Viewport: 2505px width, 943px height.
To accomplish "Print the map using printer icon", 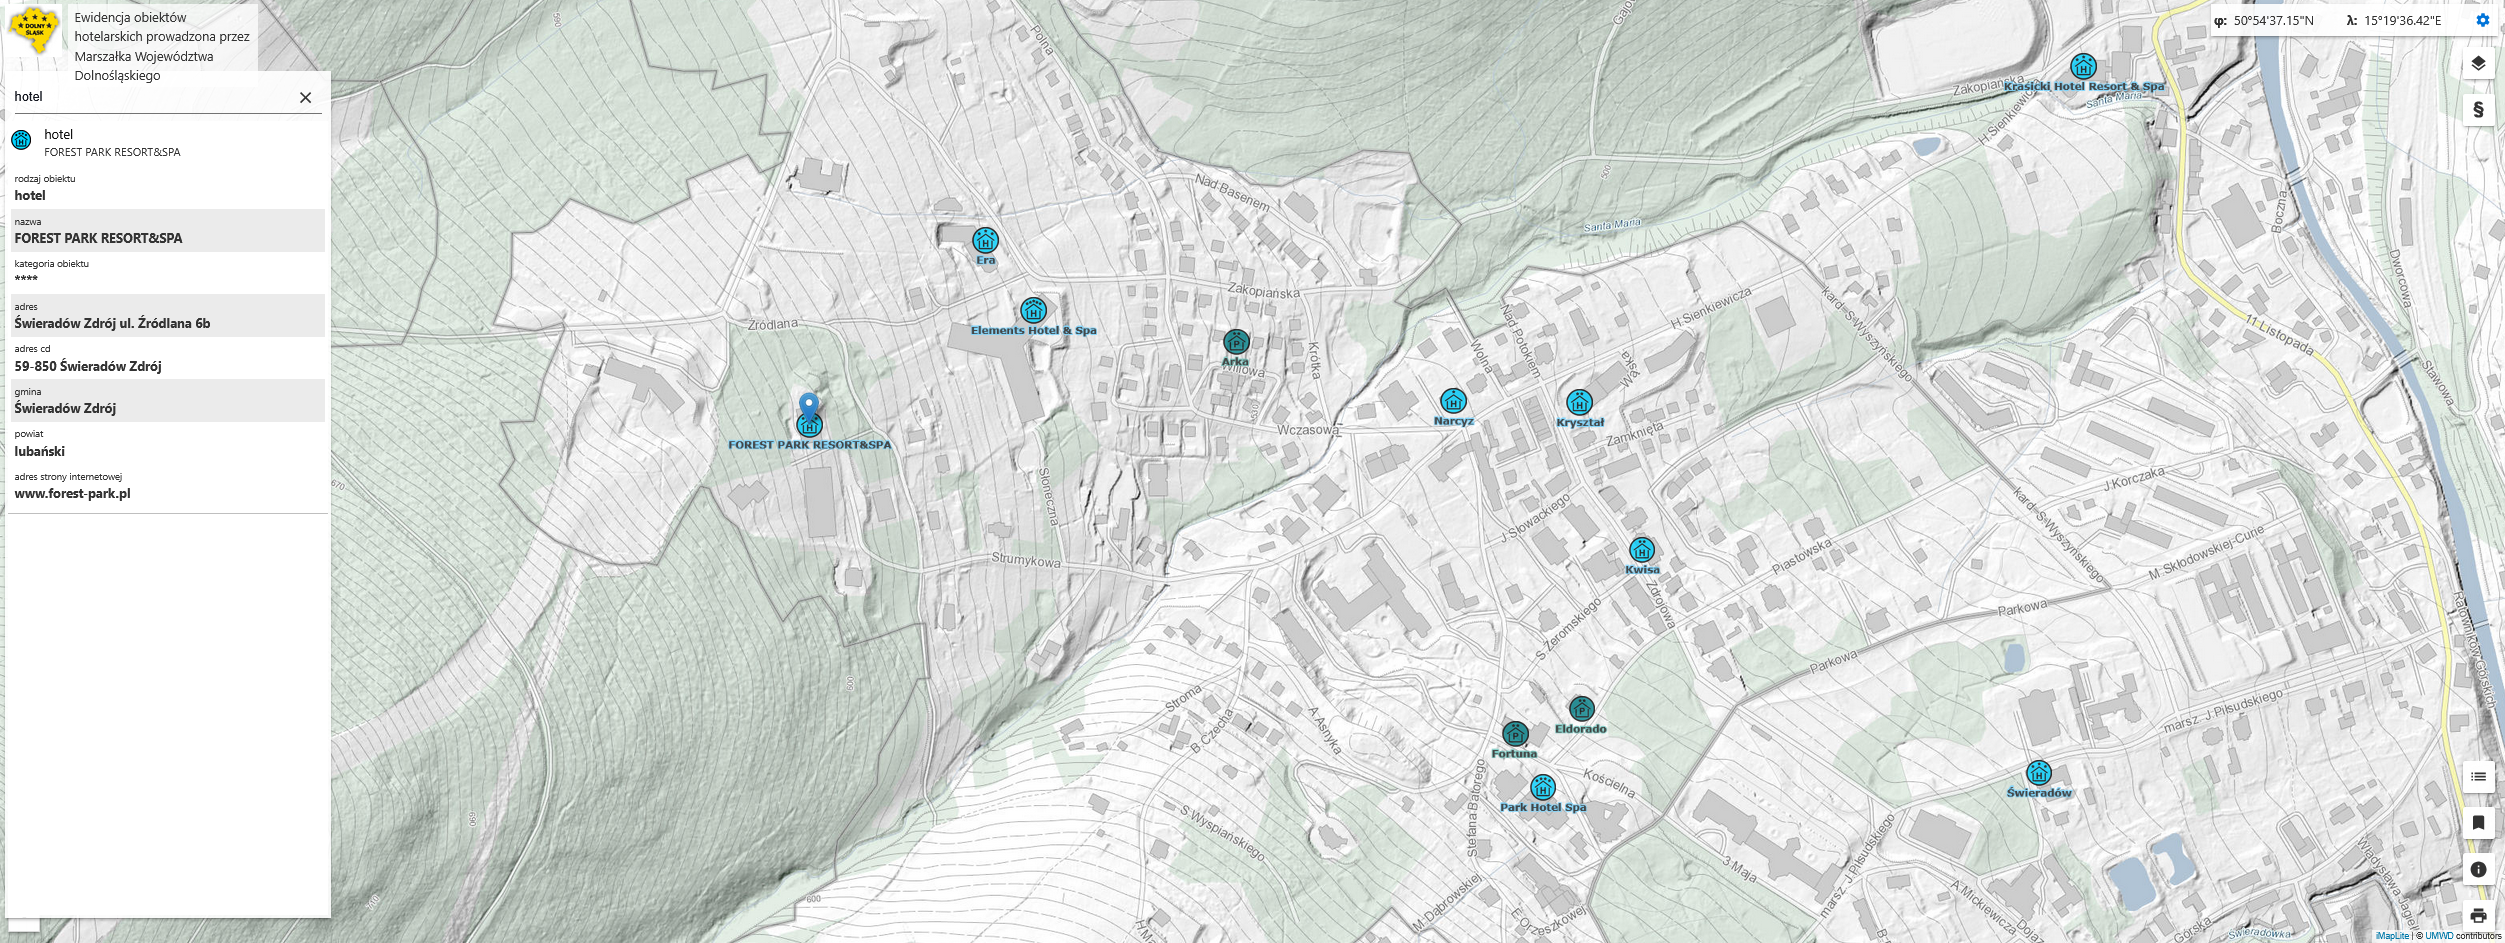I will coord(2477,915).
